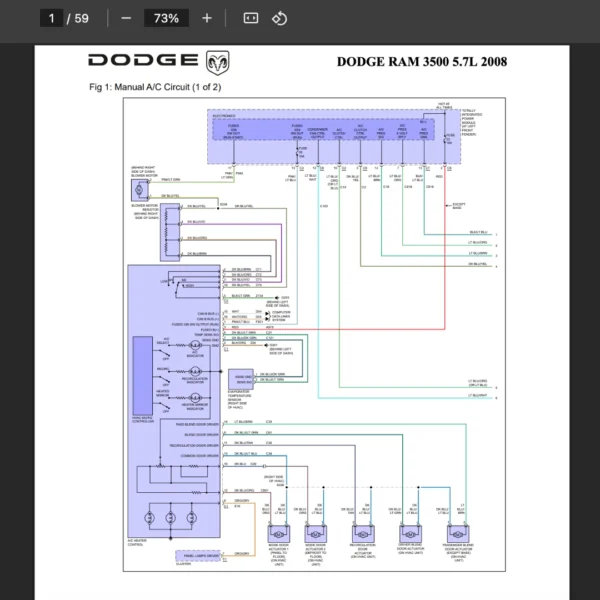Click the Dodge ram head emblem
Viewport: 600px width, 600px height.
218,62
